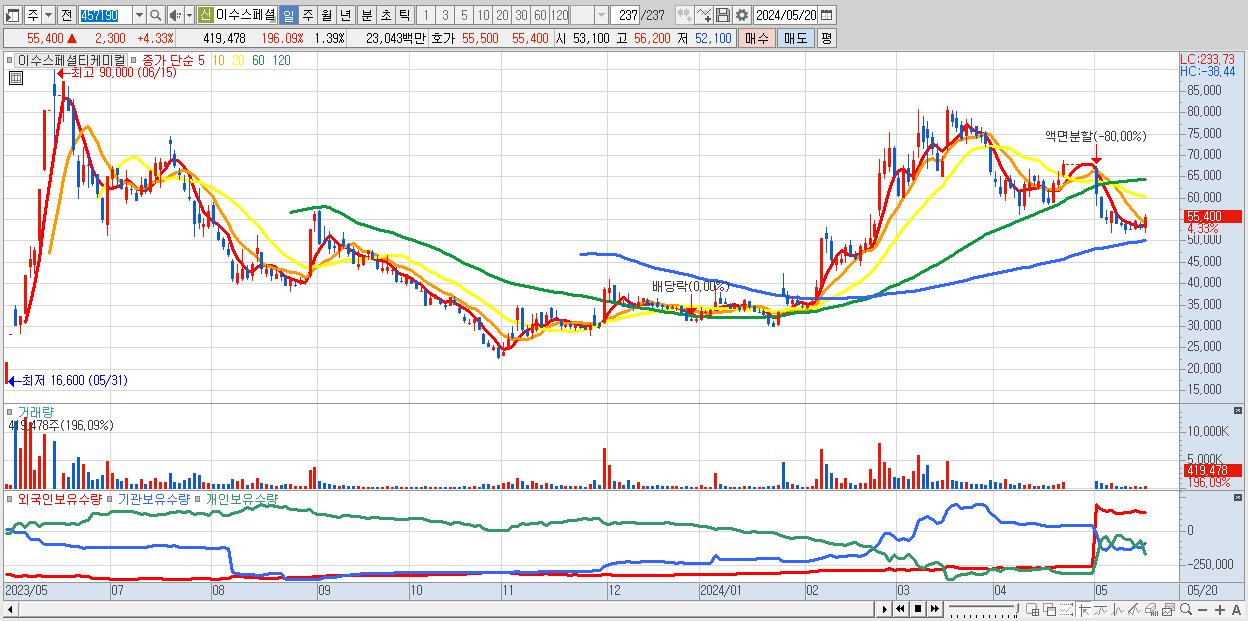
Task: Click the 매도 sell button
Action: (795, 38)
